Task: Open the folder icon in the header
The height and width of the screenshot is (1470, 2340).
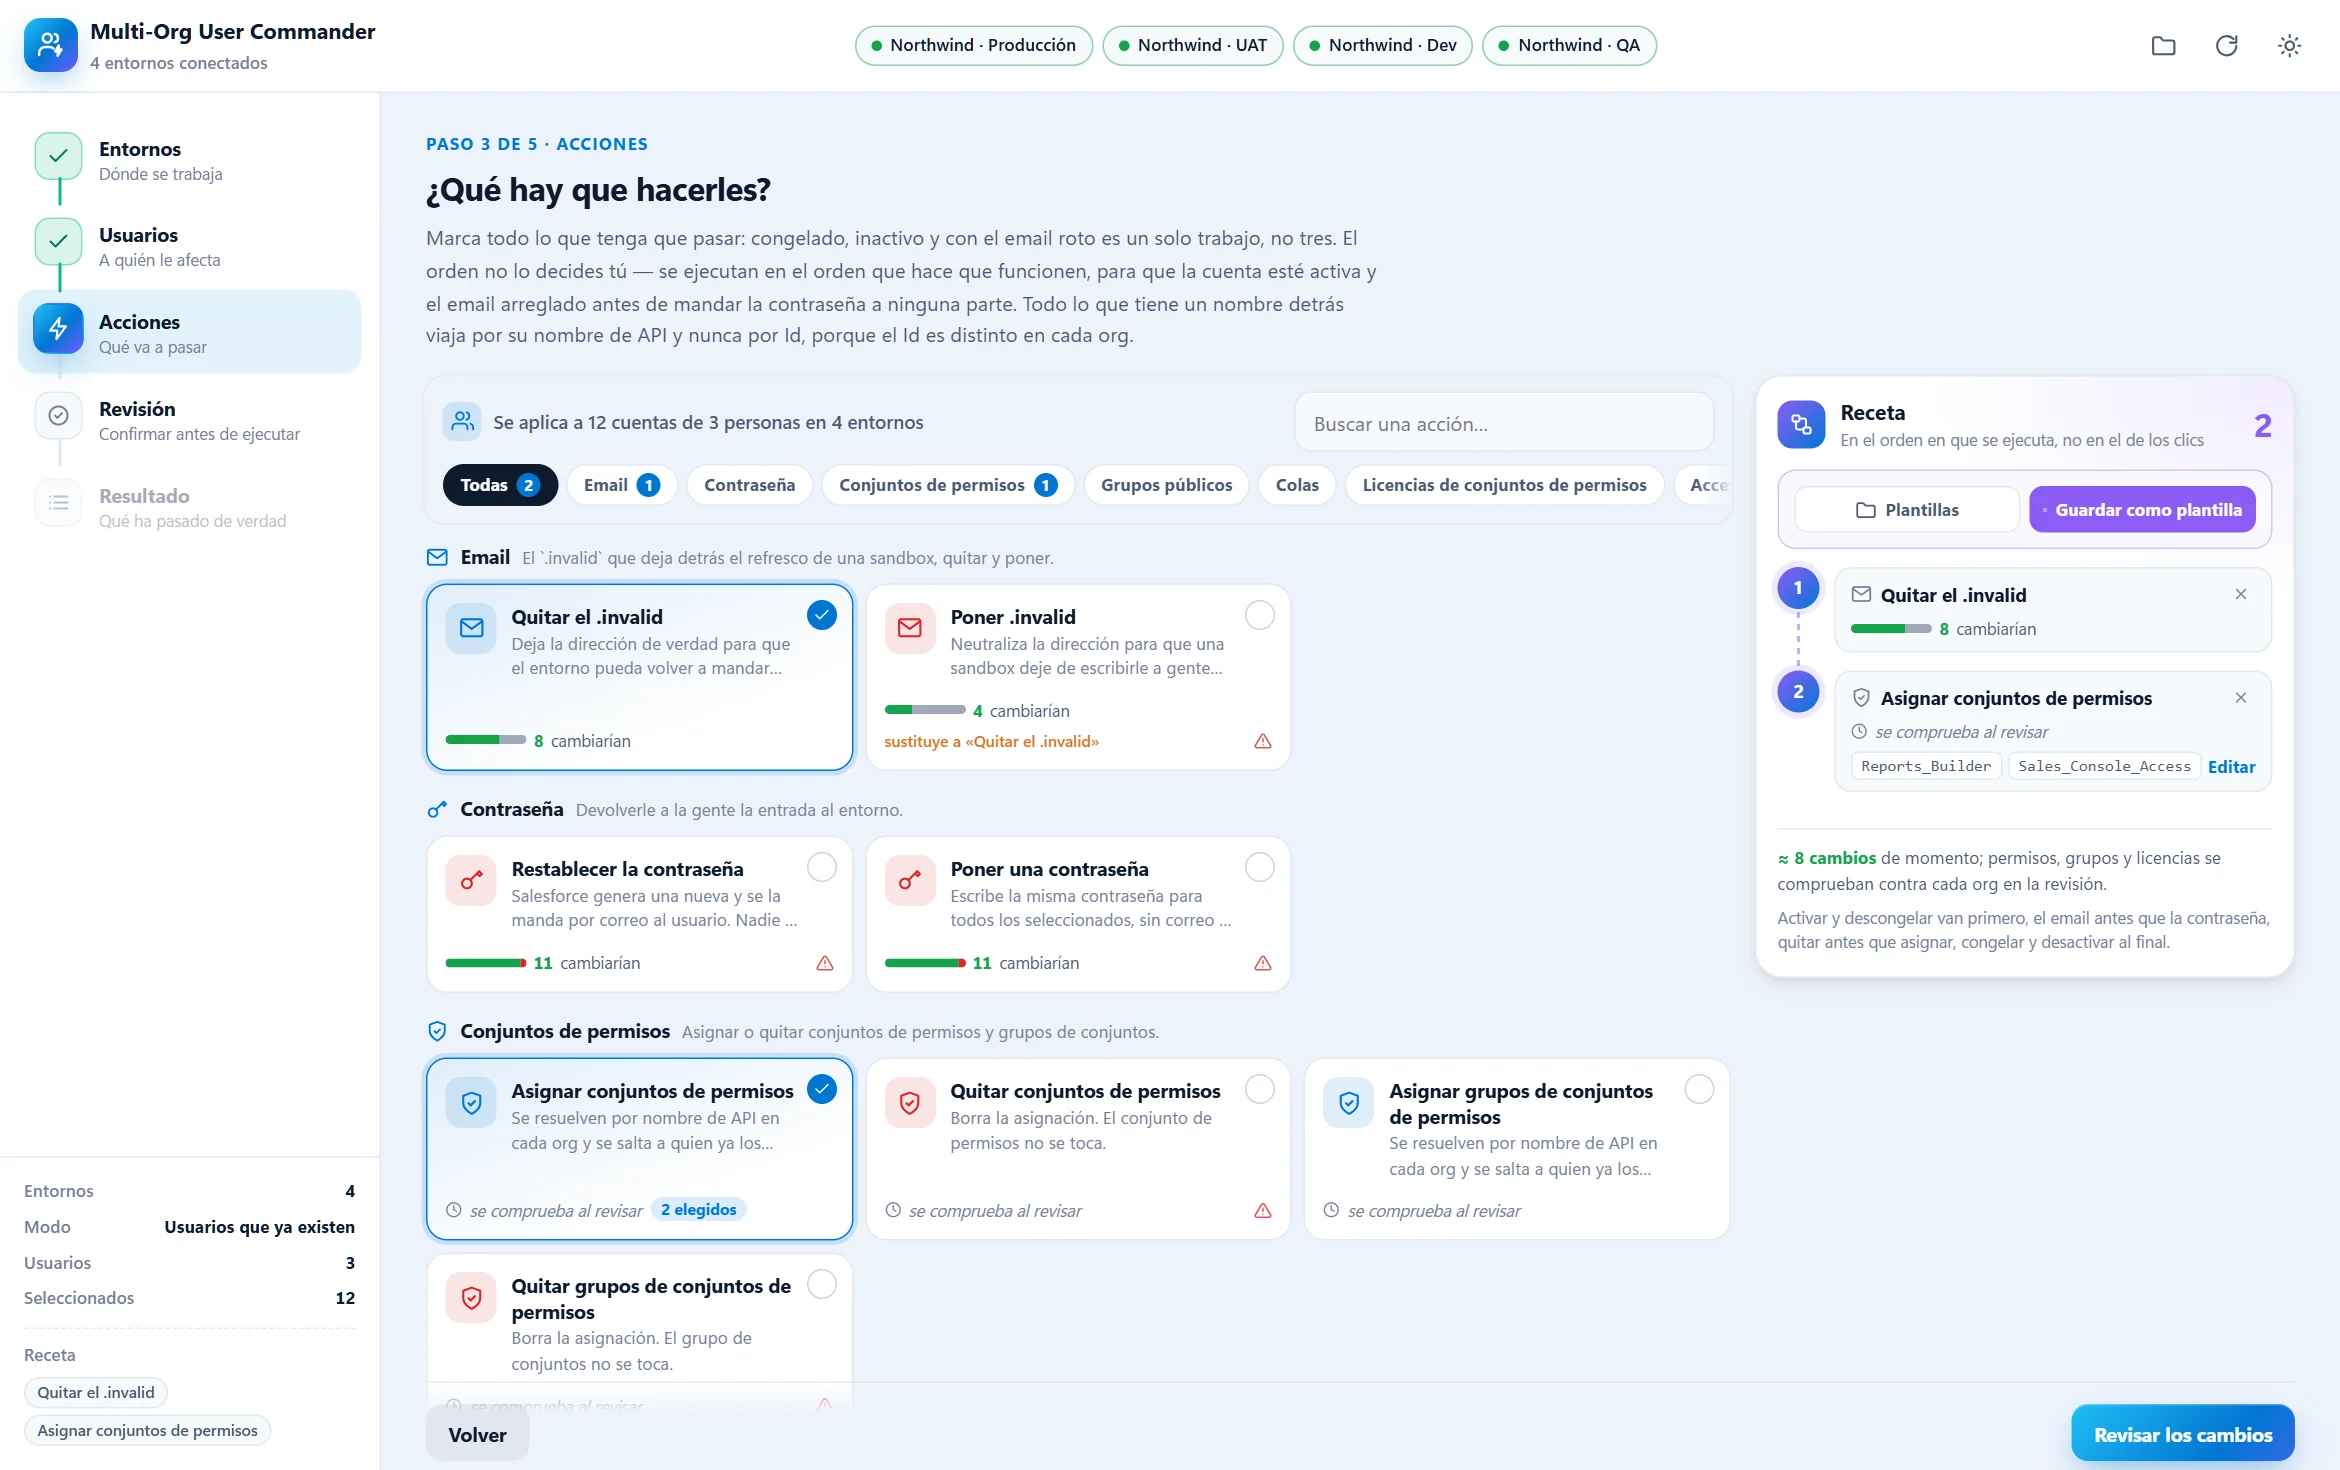Action: click(x=2163, y=45)
